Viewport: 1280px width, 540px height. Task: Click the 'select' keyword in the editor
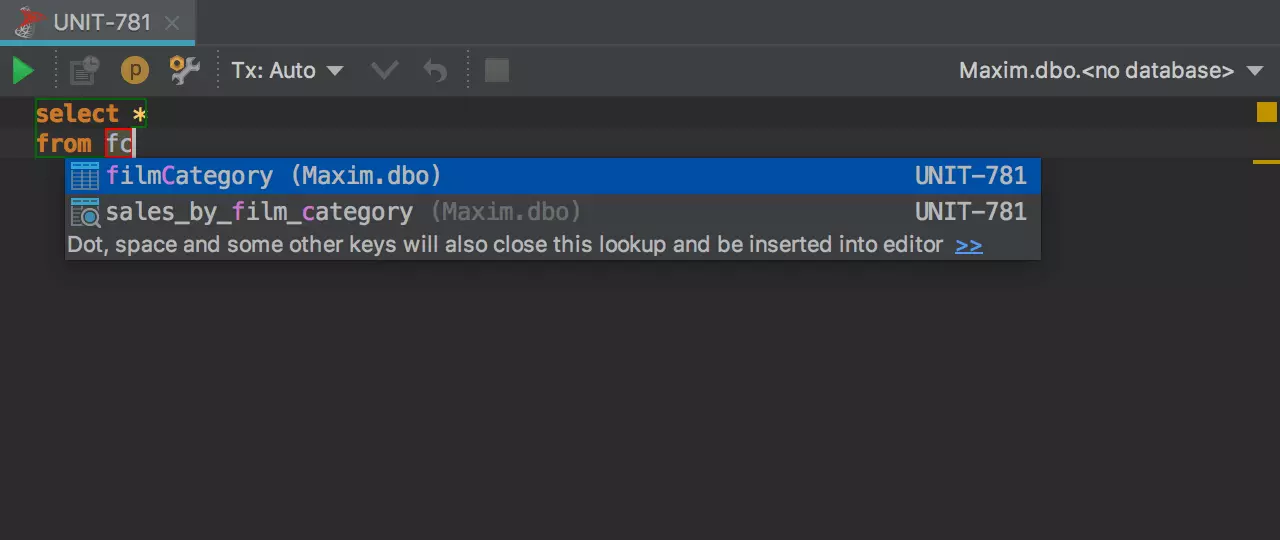(x=77, y=114)
